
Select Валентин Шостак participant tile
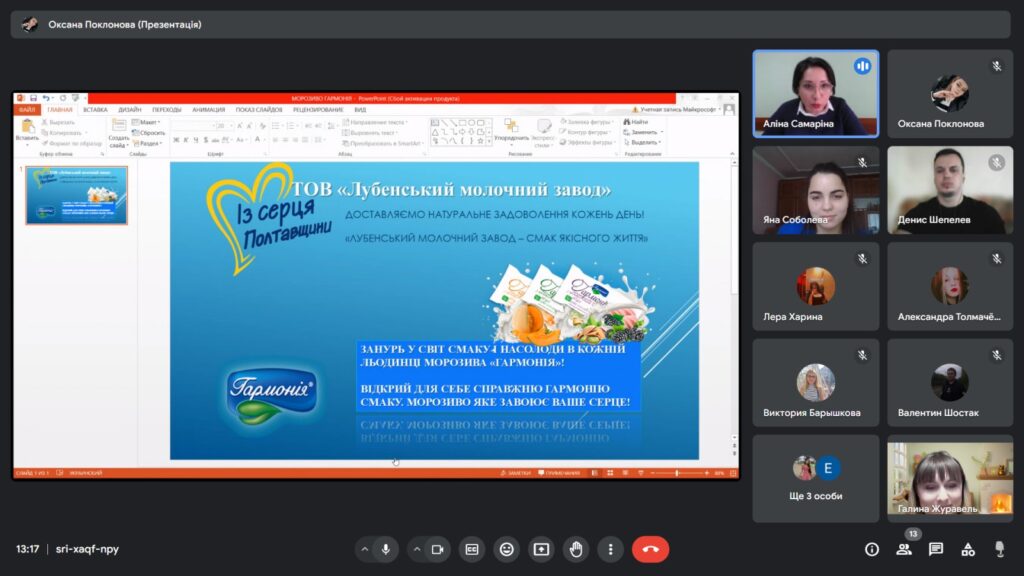950,383
